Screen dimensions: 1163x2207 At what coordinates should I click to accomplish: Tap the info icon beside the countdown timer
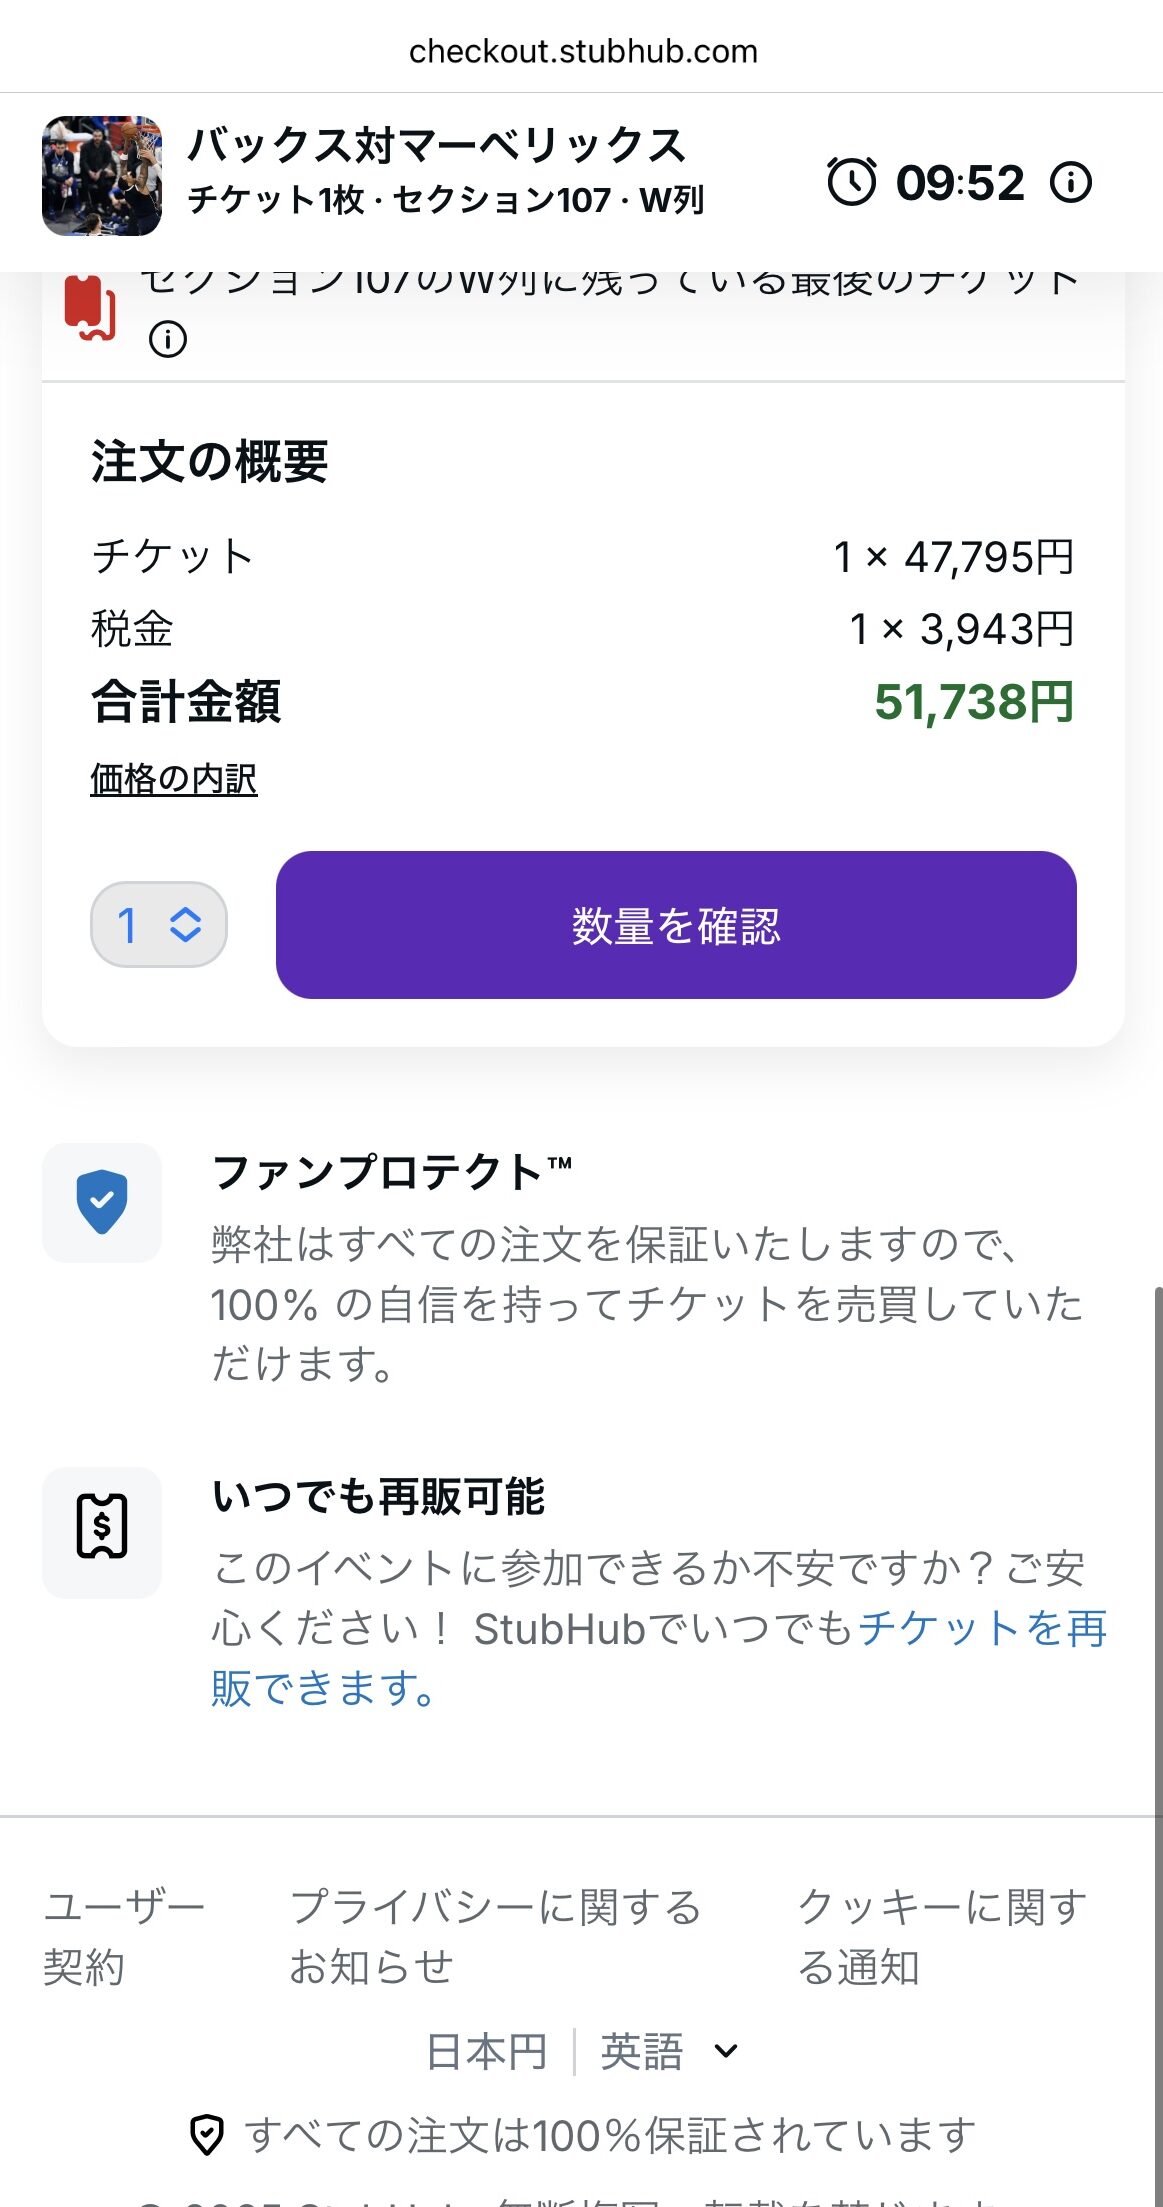pos(1071,183)
